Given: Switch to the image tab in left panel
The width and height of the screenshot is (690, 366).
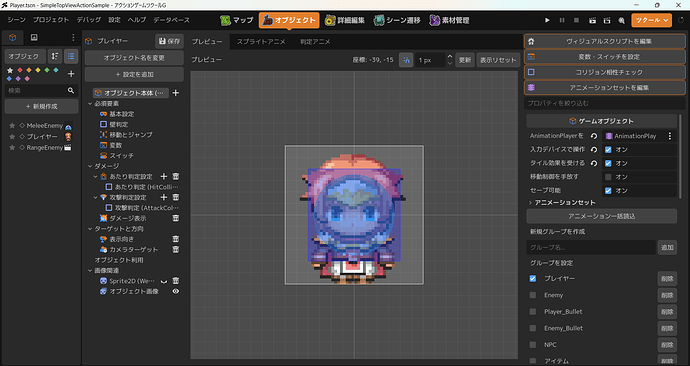Looking at the screenshot, I should coord(34,37).
